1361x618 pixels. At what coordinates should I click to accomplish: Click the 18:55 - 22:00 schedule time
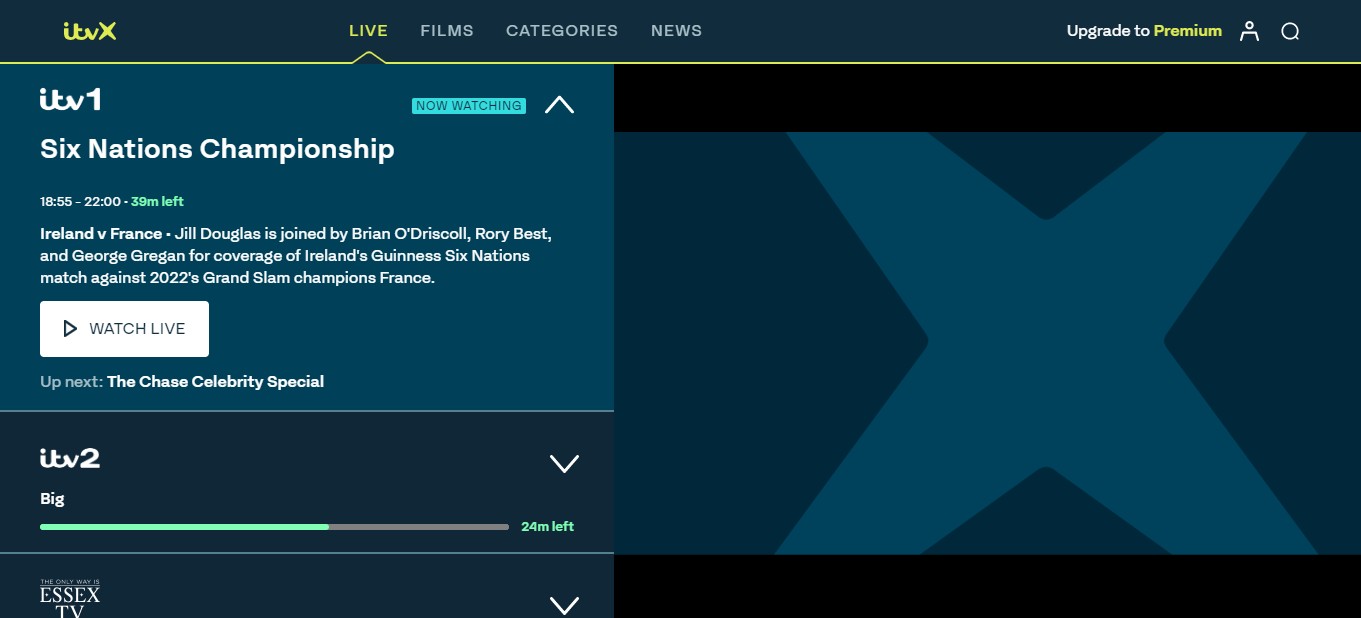pos(80,201)
